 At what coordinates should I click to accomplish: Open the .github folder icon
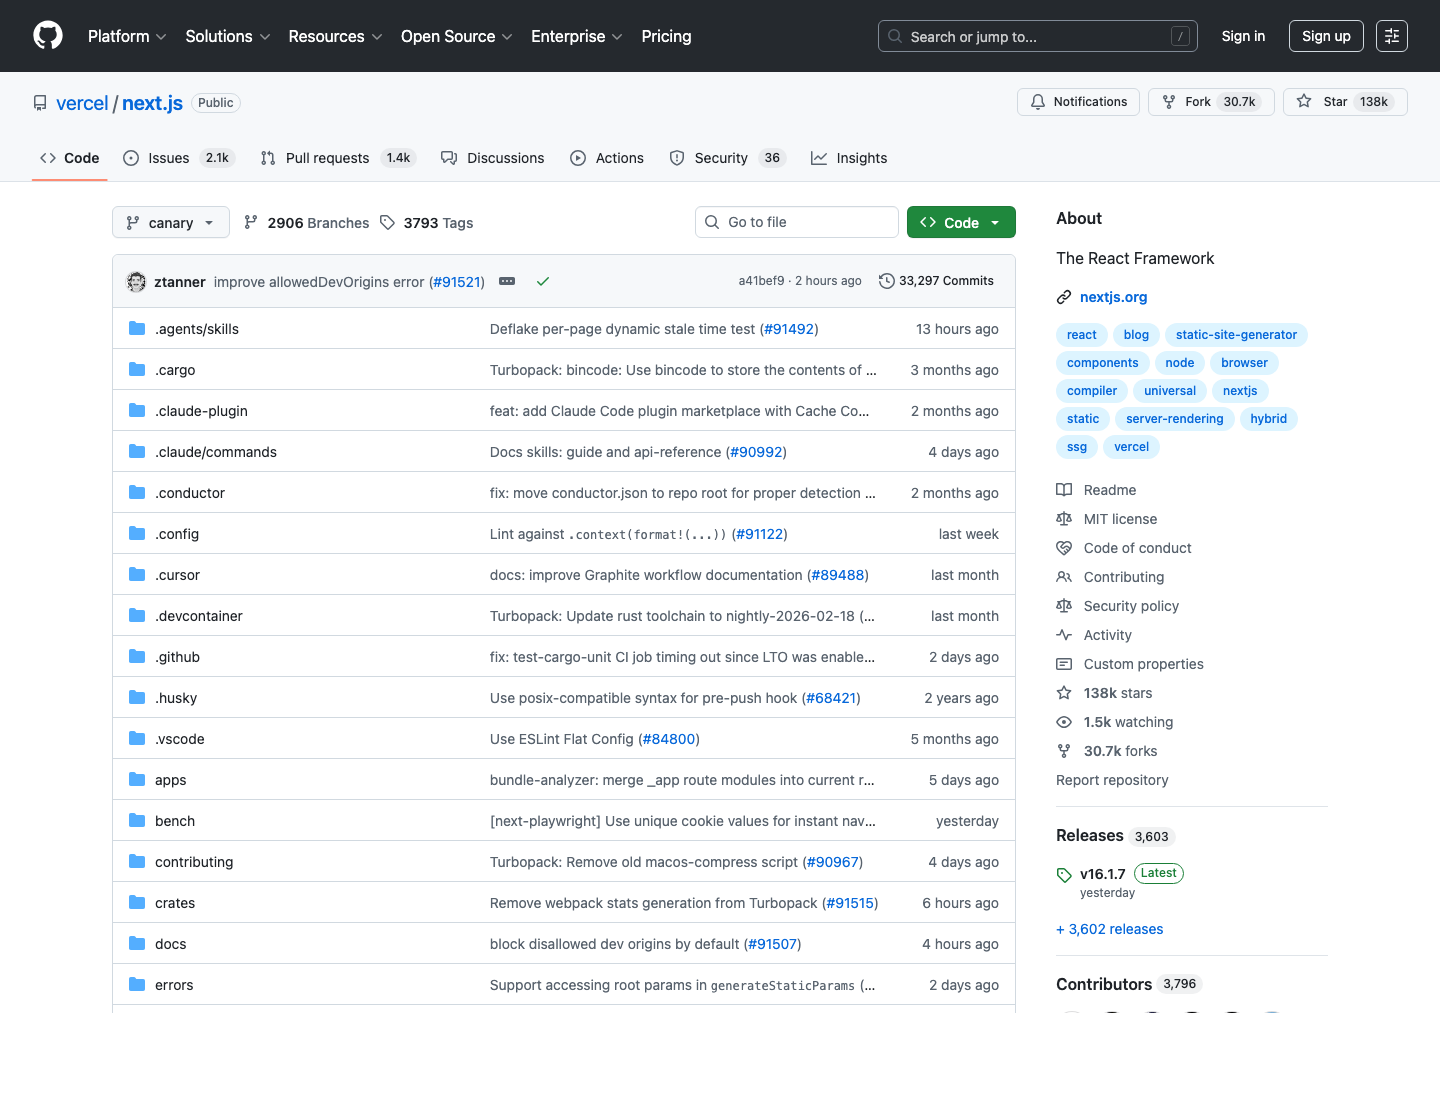pos(136,656)
